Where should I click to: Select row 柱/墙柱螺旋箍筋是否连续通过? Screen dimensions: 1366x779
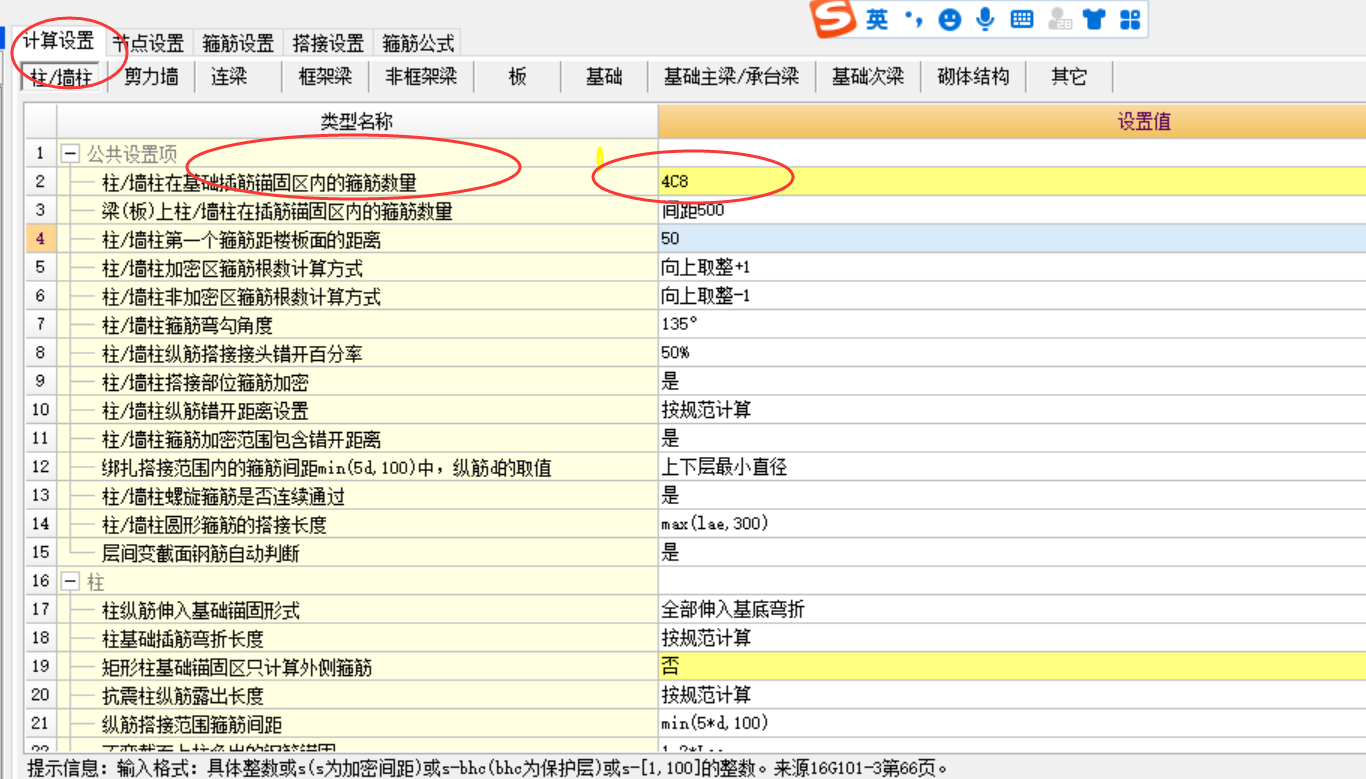[x=223, y=496]
